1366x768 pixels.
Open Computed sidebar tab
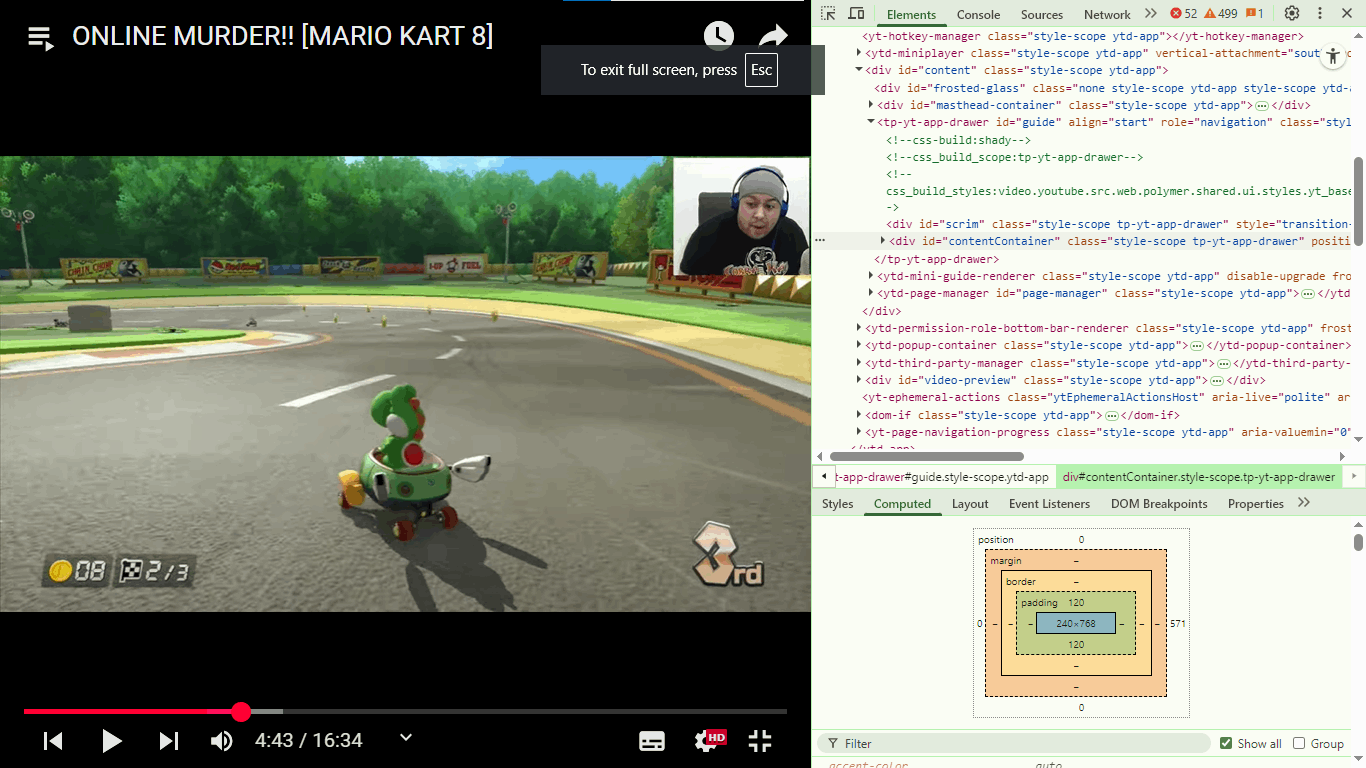coord(902,504)
